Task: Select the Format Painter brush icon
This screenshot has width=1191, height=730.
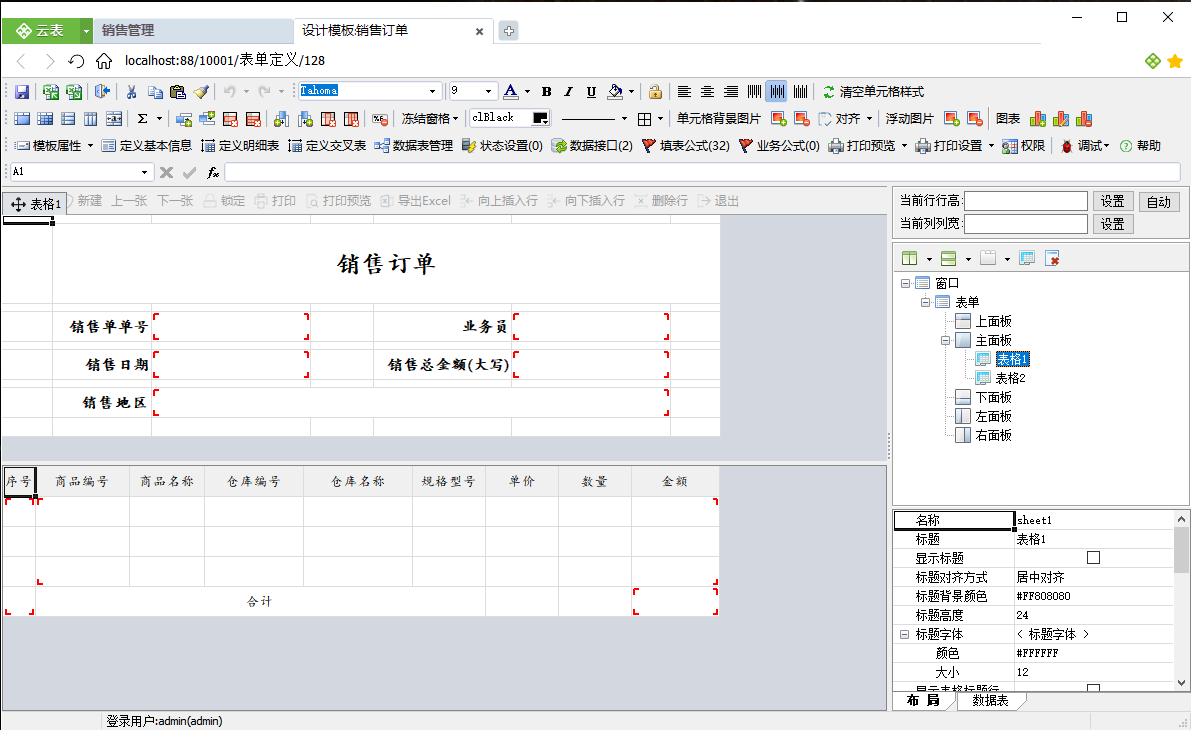Action: tap(201, 92)
